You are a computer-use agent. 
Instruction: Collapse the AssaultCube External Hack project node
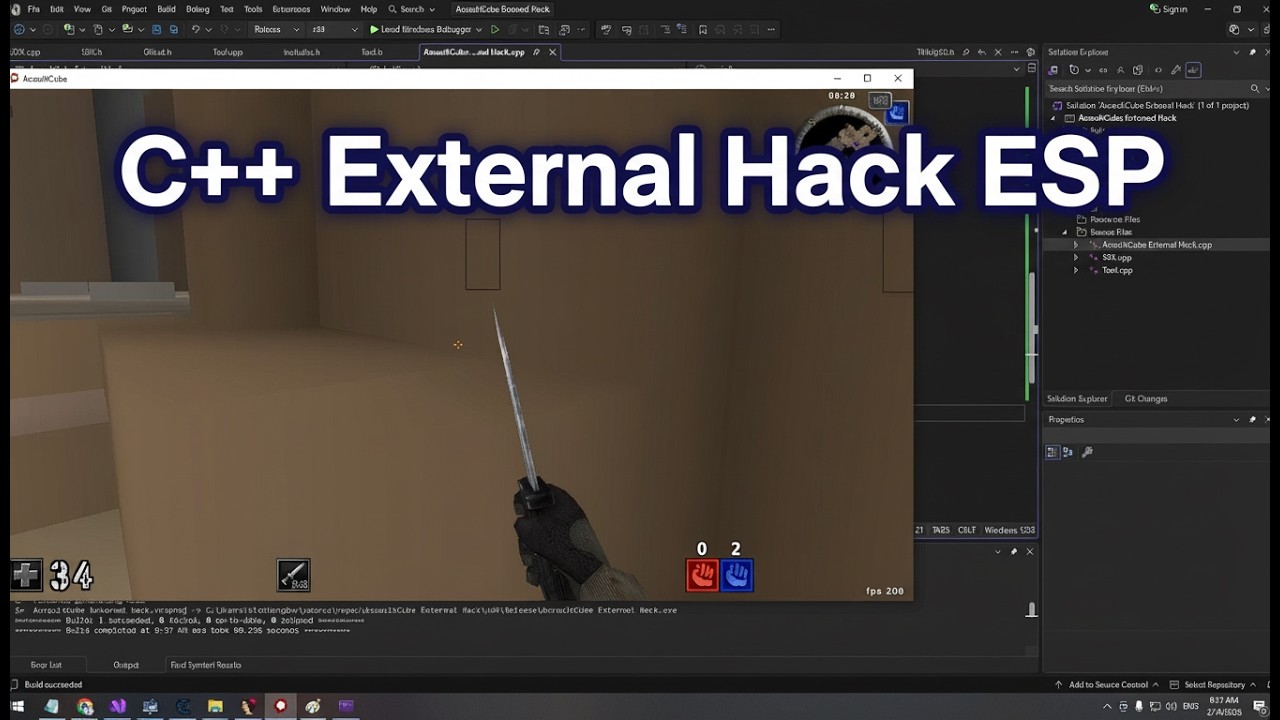click(1052, 118)
